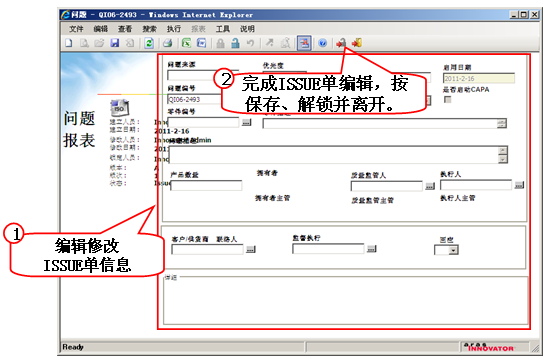The image size is (557, 361).
Task: Export to Word using toolbar icon
Action: [x=201, y=43]
